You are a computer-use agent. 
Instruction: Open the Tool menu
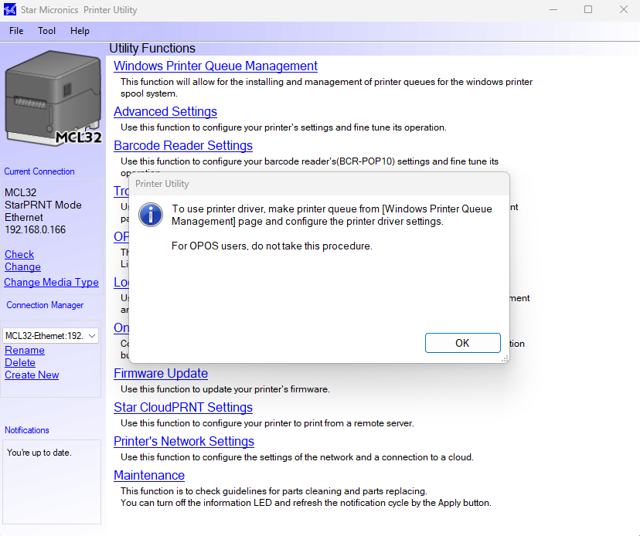(47, 31)
